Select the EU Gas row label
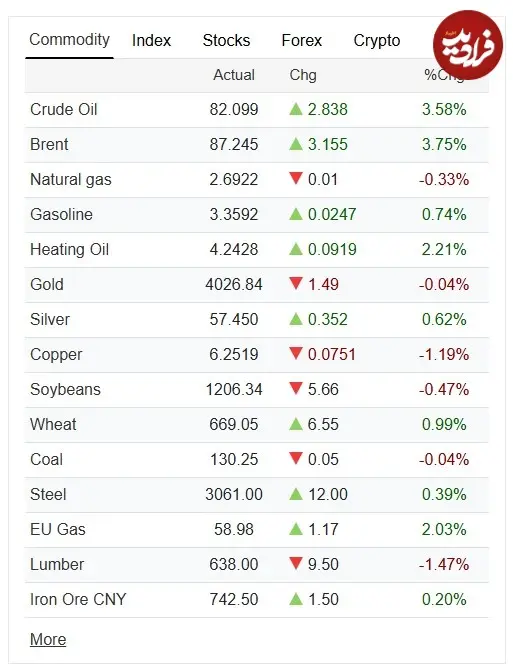 (x=58, y=529)
